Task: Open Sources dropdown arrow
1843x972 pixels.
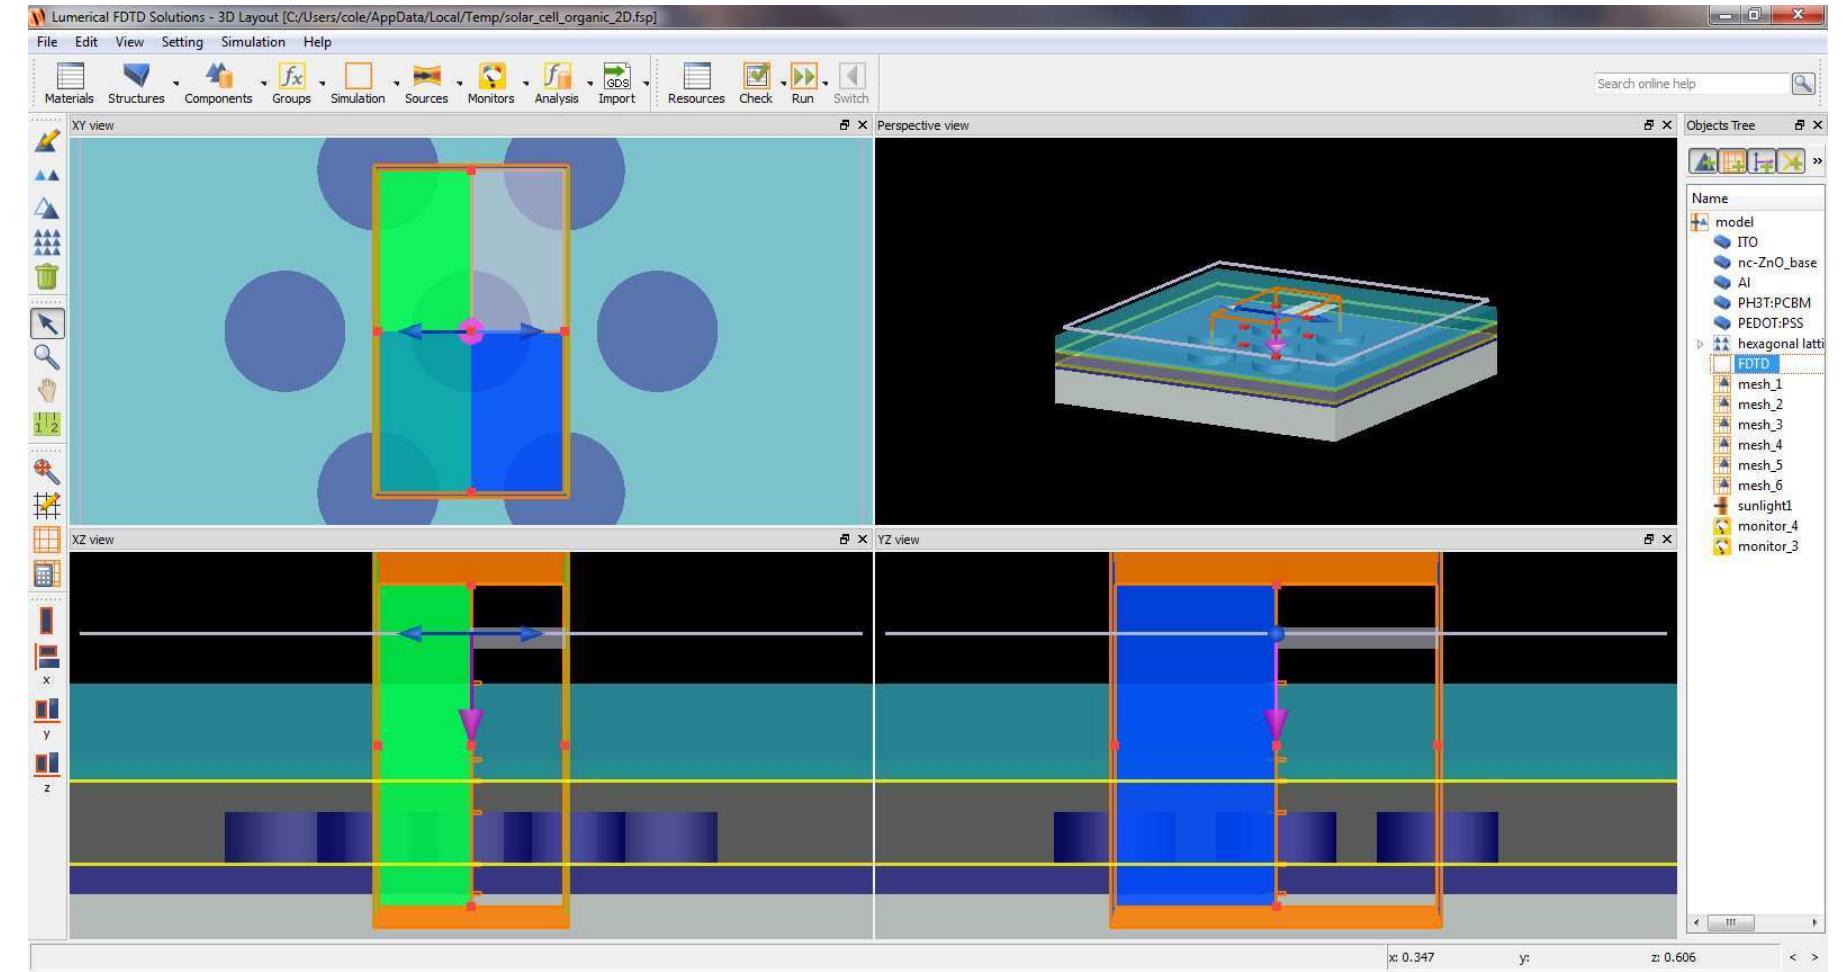Action: (459, 83)
